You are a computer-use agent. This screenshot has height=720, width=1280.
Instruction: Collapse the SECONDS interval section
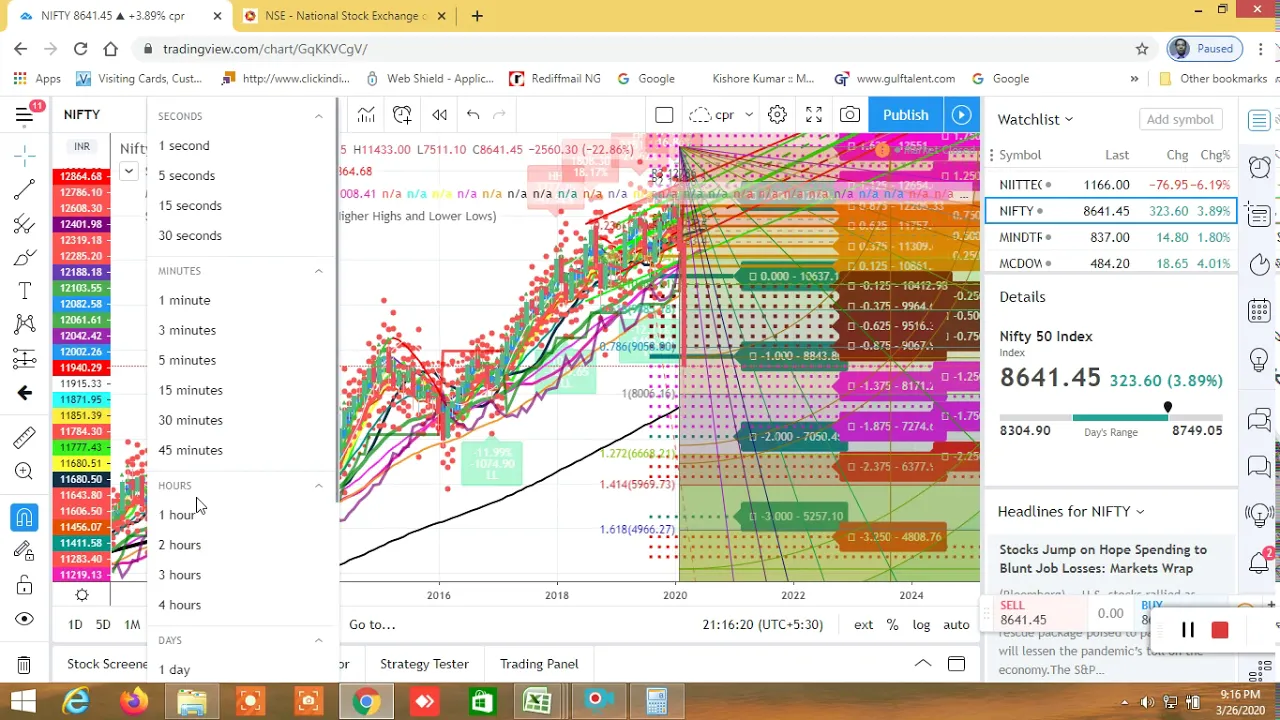coord(319,116)
